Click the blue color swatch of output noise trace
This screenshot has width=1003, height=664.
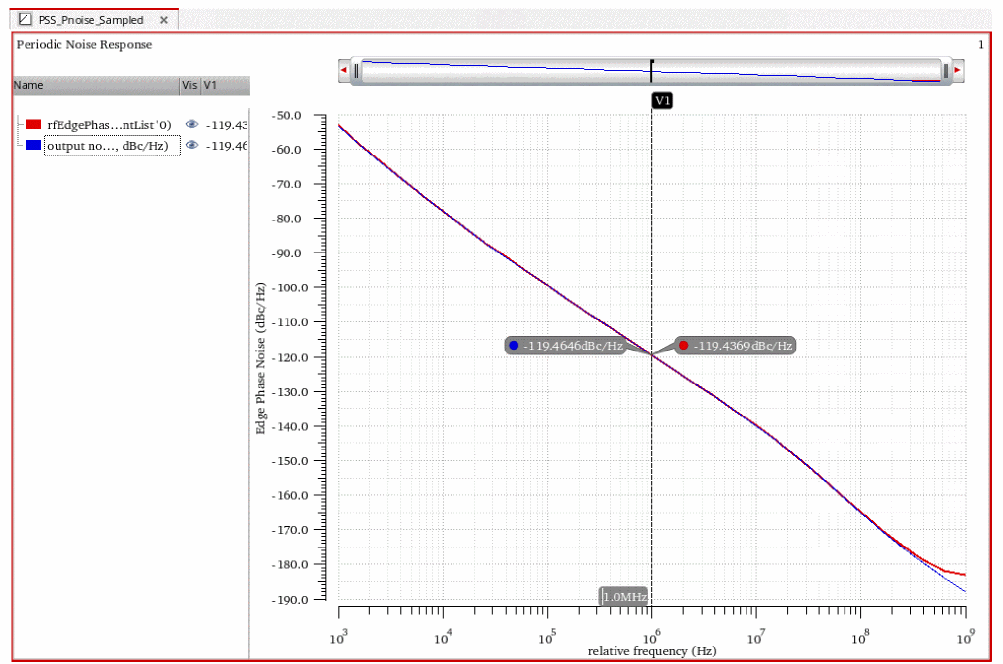pos(33,146)
